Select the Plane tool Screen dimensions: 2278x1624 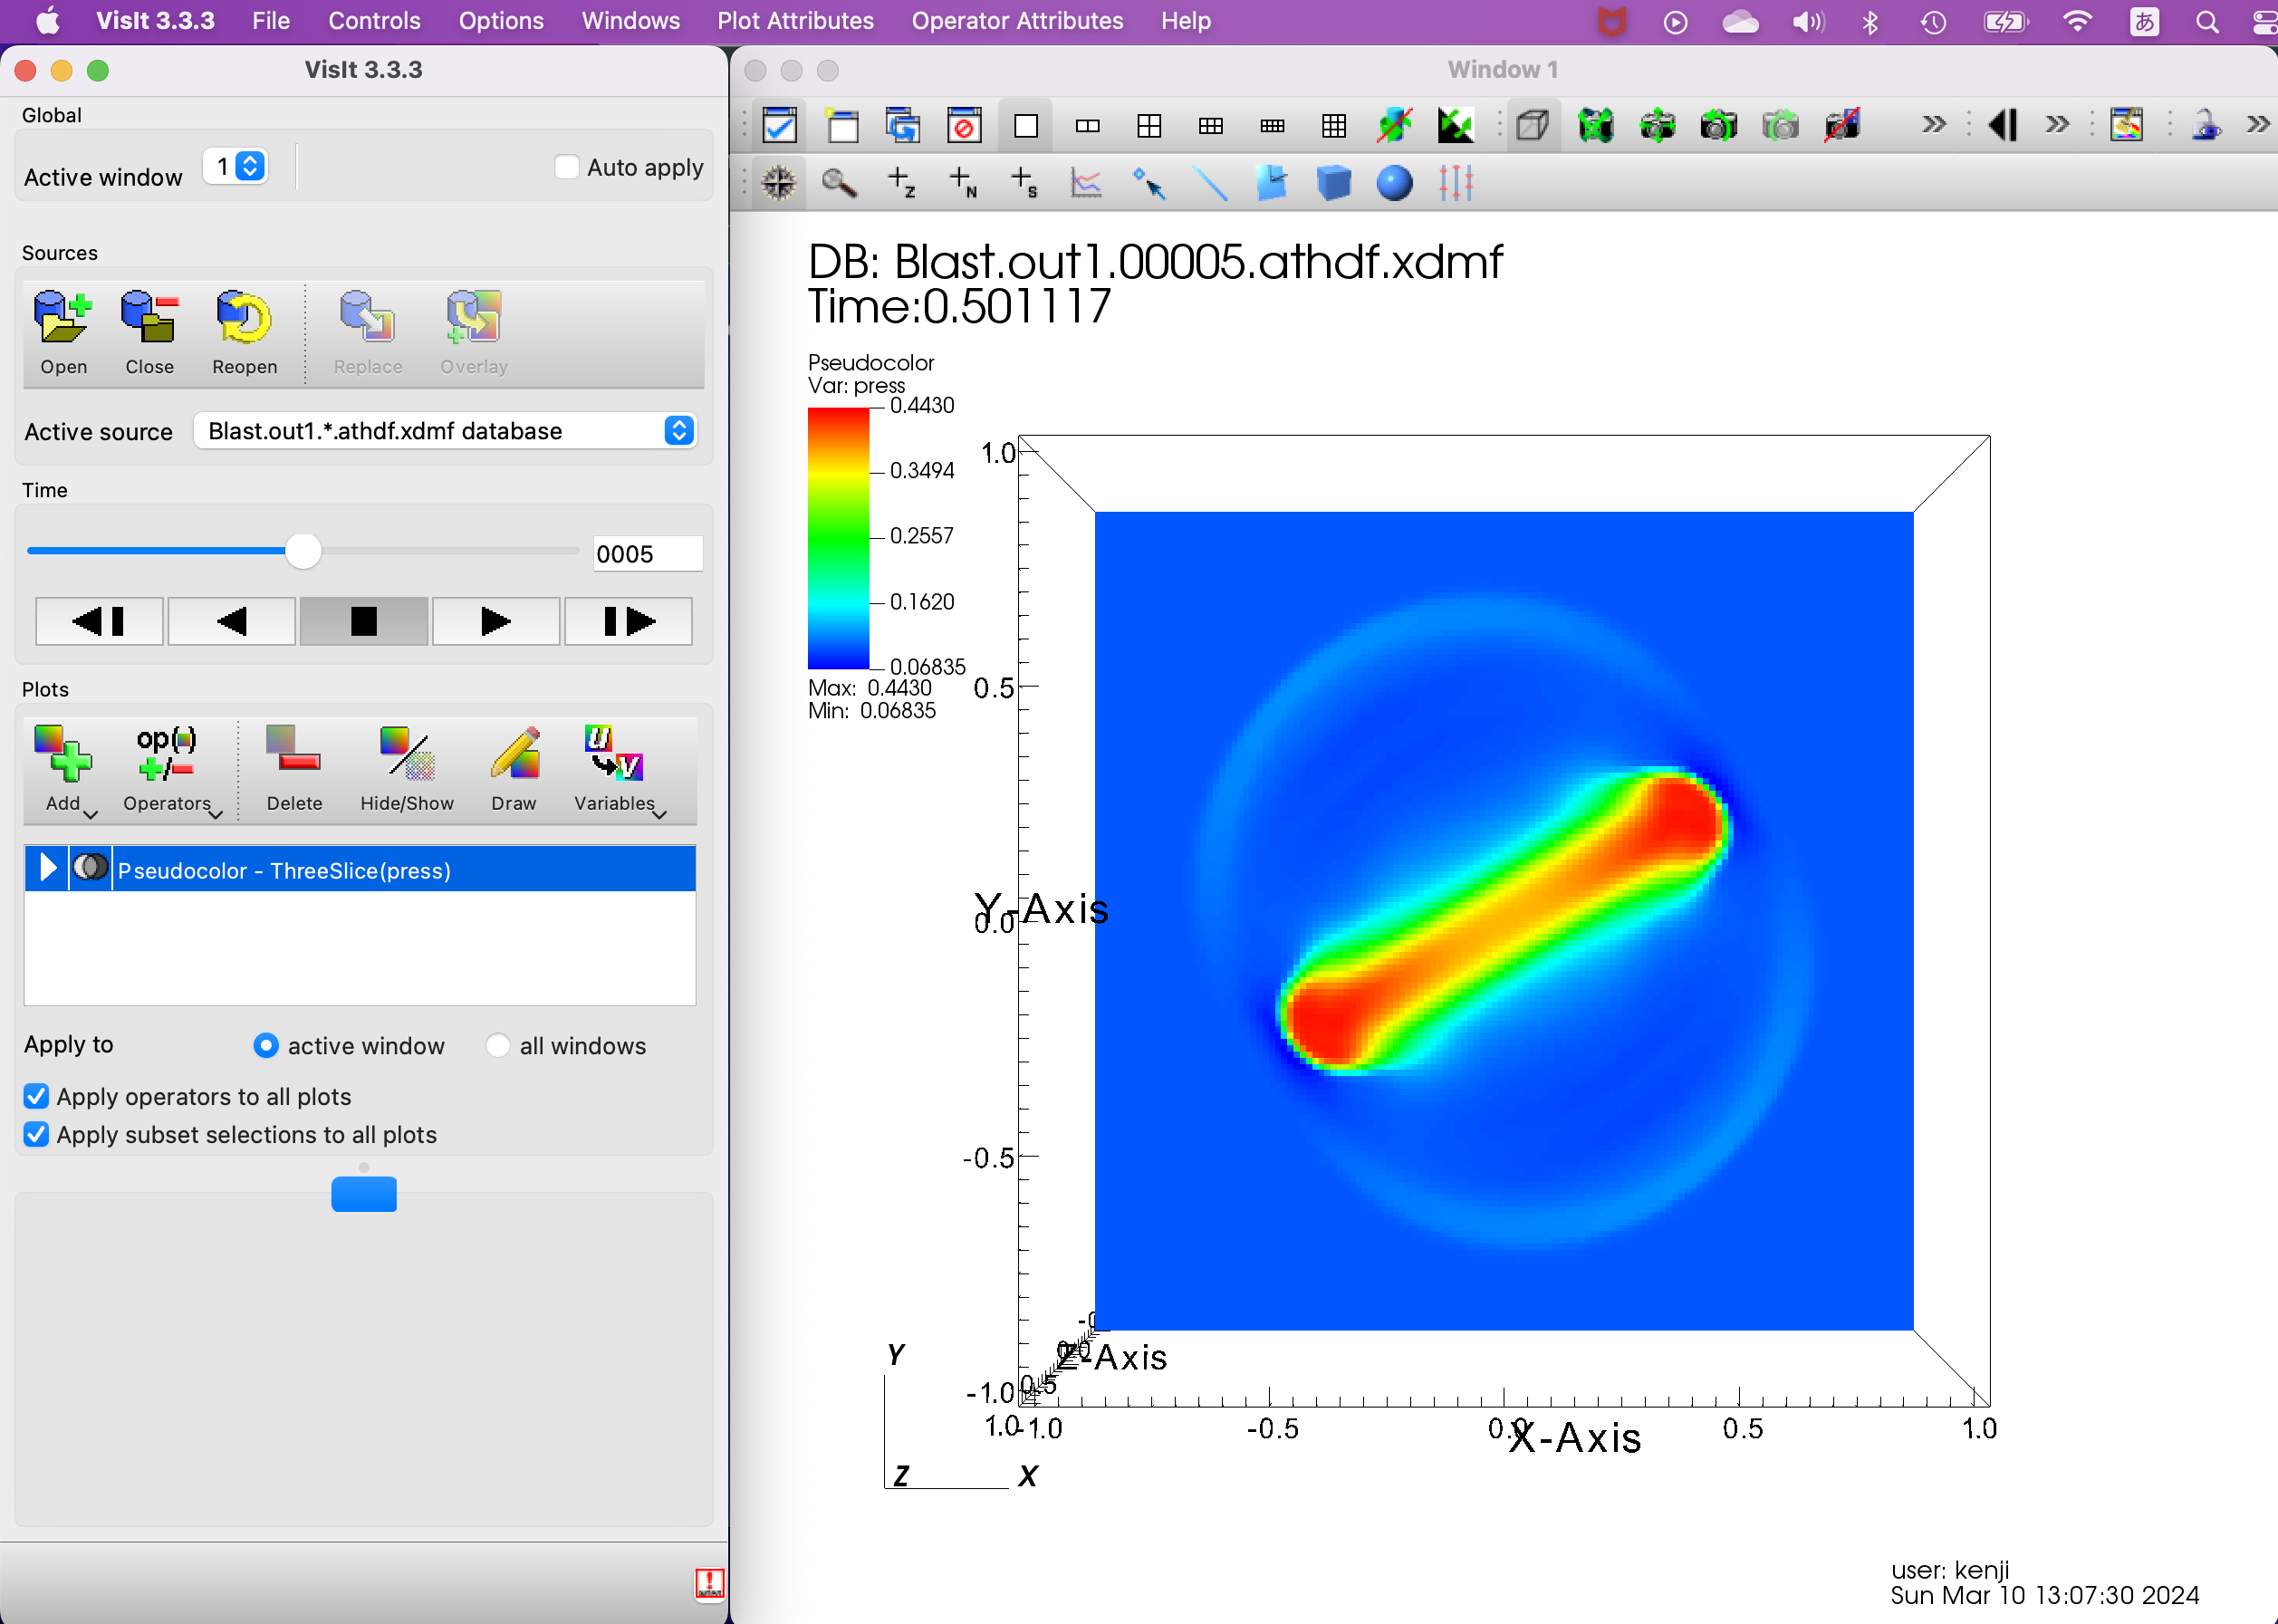coord(1271,183)
